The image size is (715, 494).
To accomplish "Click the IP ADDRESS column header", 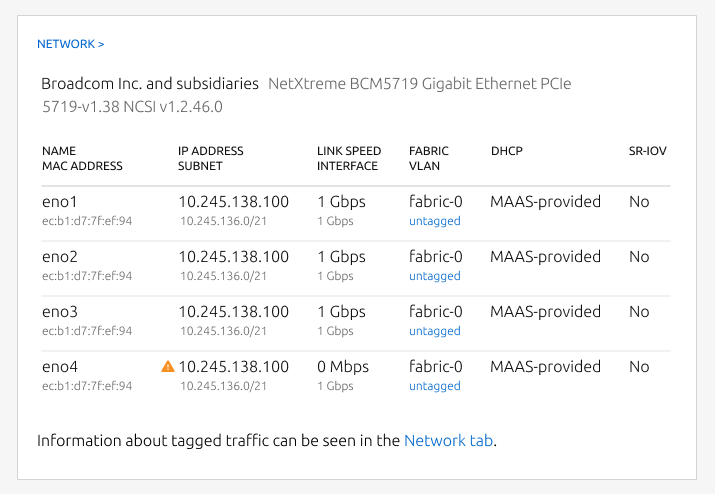I will tap(210, 151).
